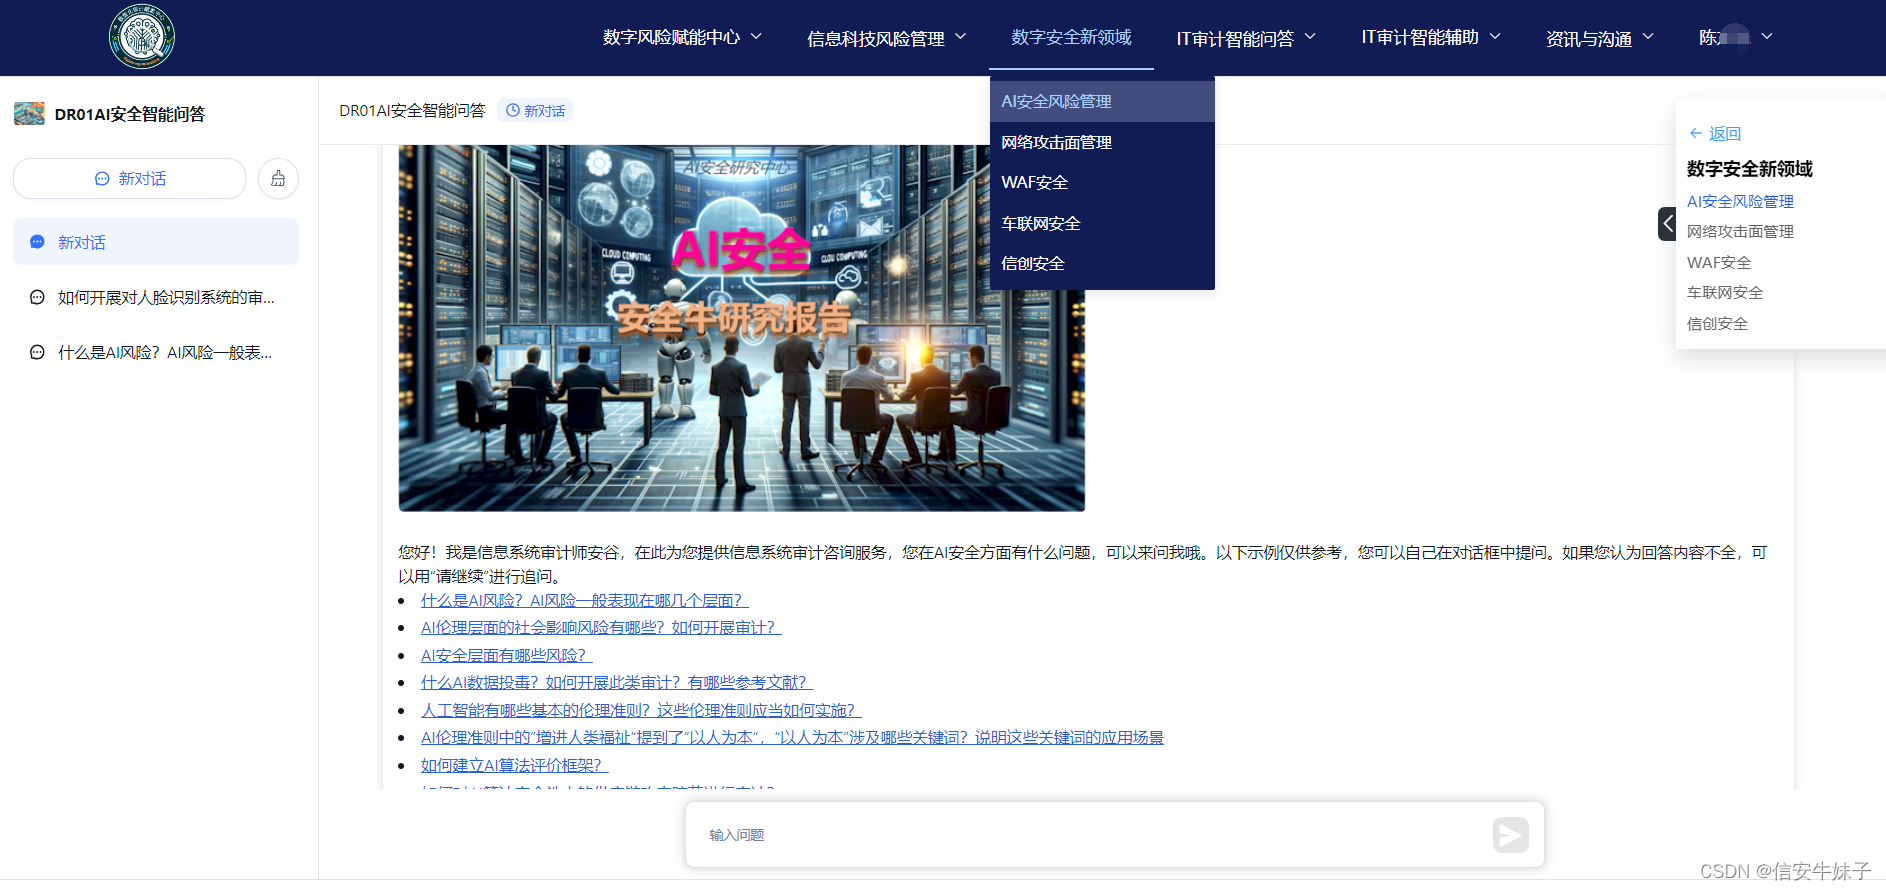
Task: Open the user account dropdown chevron
Action: 1767,37
